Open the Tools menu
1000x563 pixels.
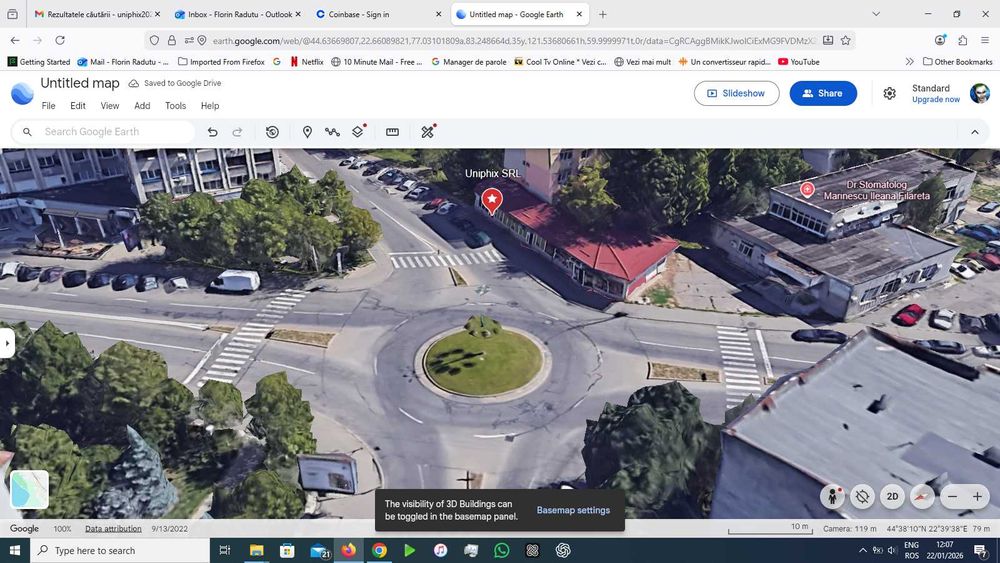coord(175,106)
